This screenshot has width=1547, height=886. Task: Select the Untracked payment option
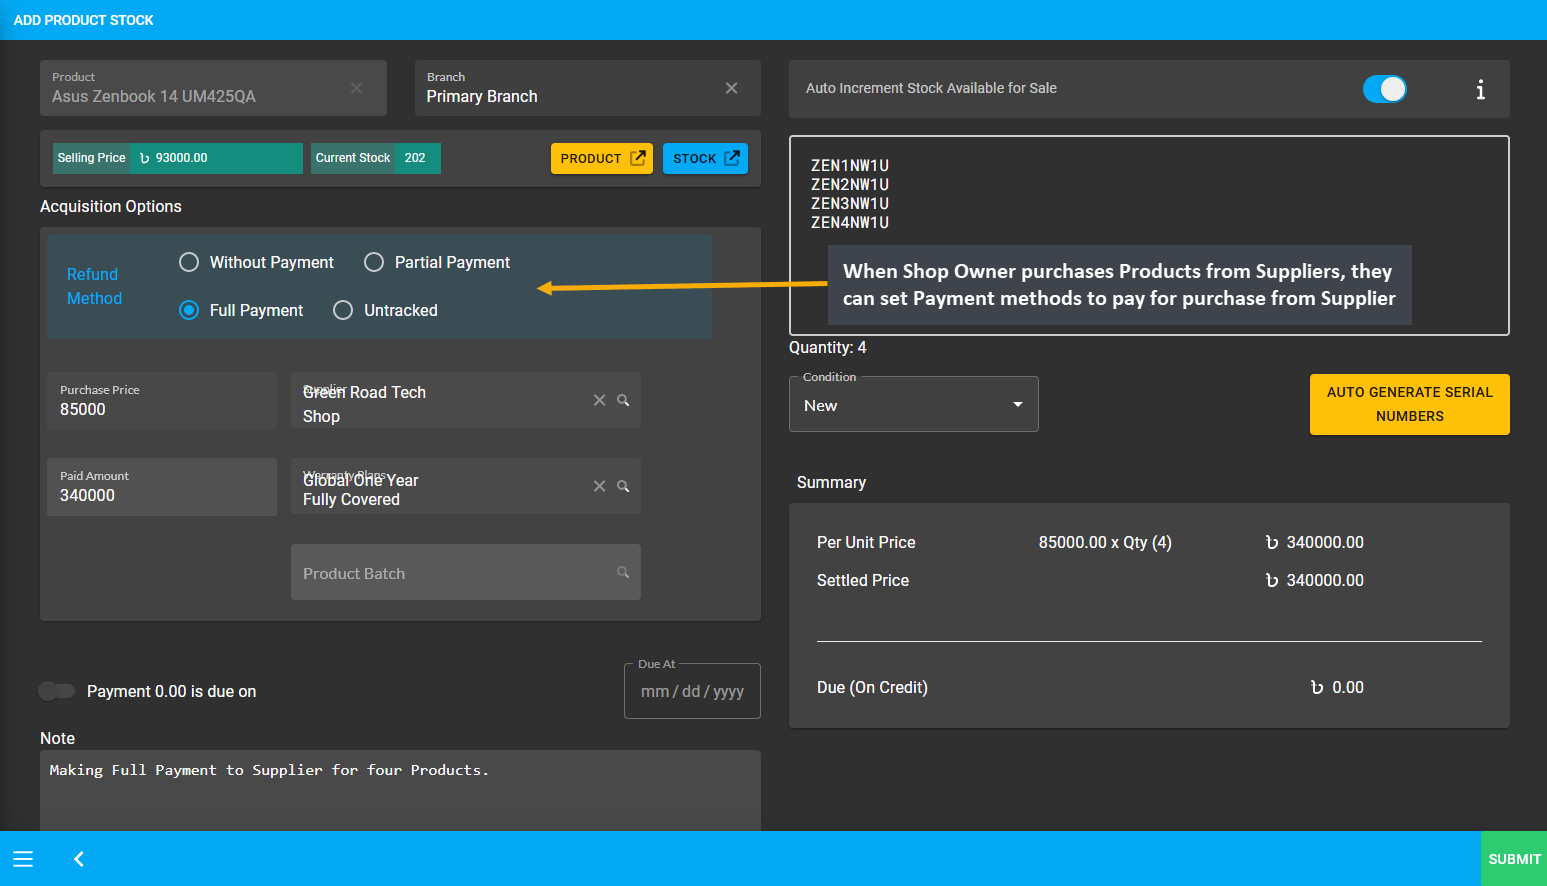[x=385, y=310]
